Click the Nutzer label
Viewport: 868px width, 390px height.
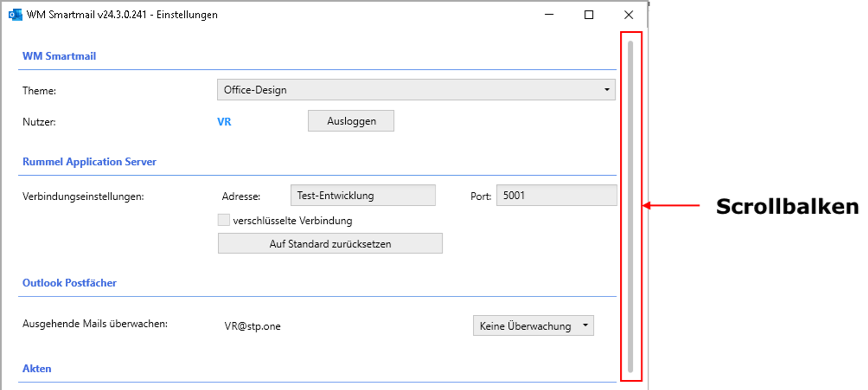39,123
